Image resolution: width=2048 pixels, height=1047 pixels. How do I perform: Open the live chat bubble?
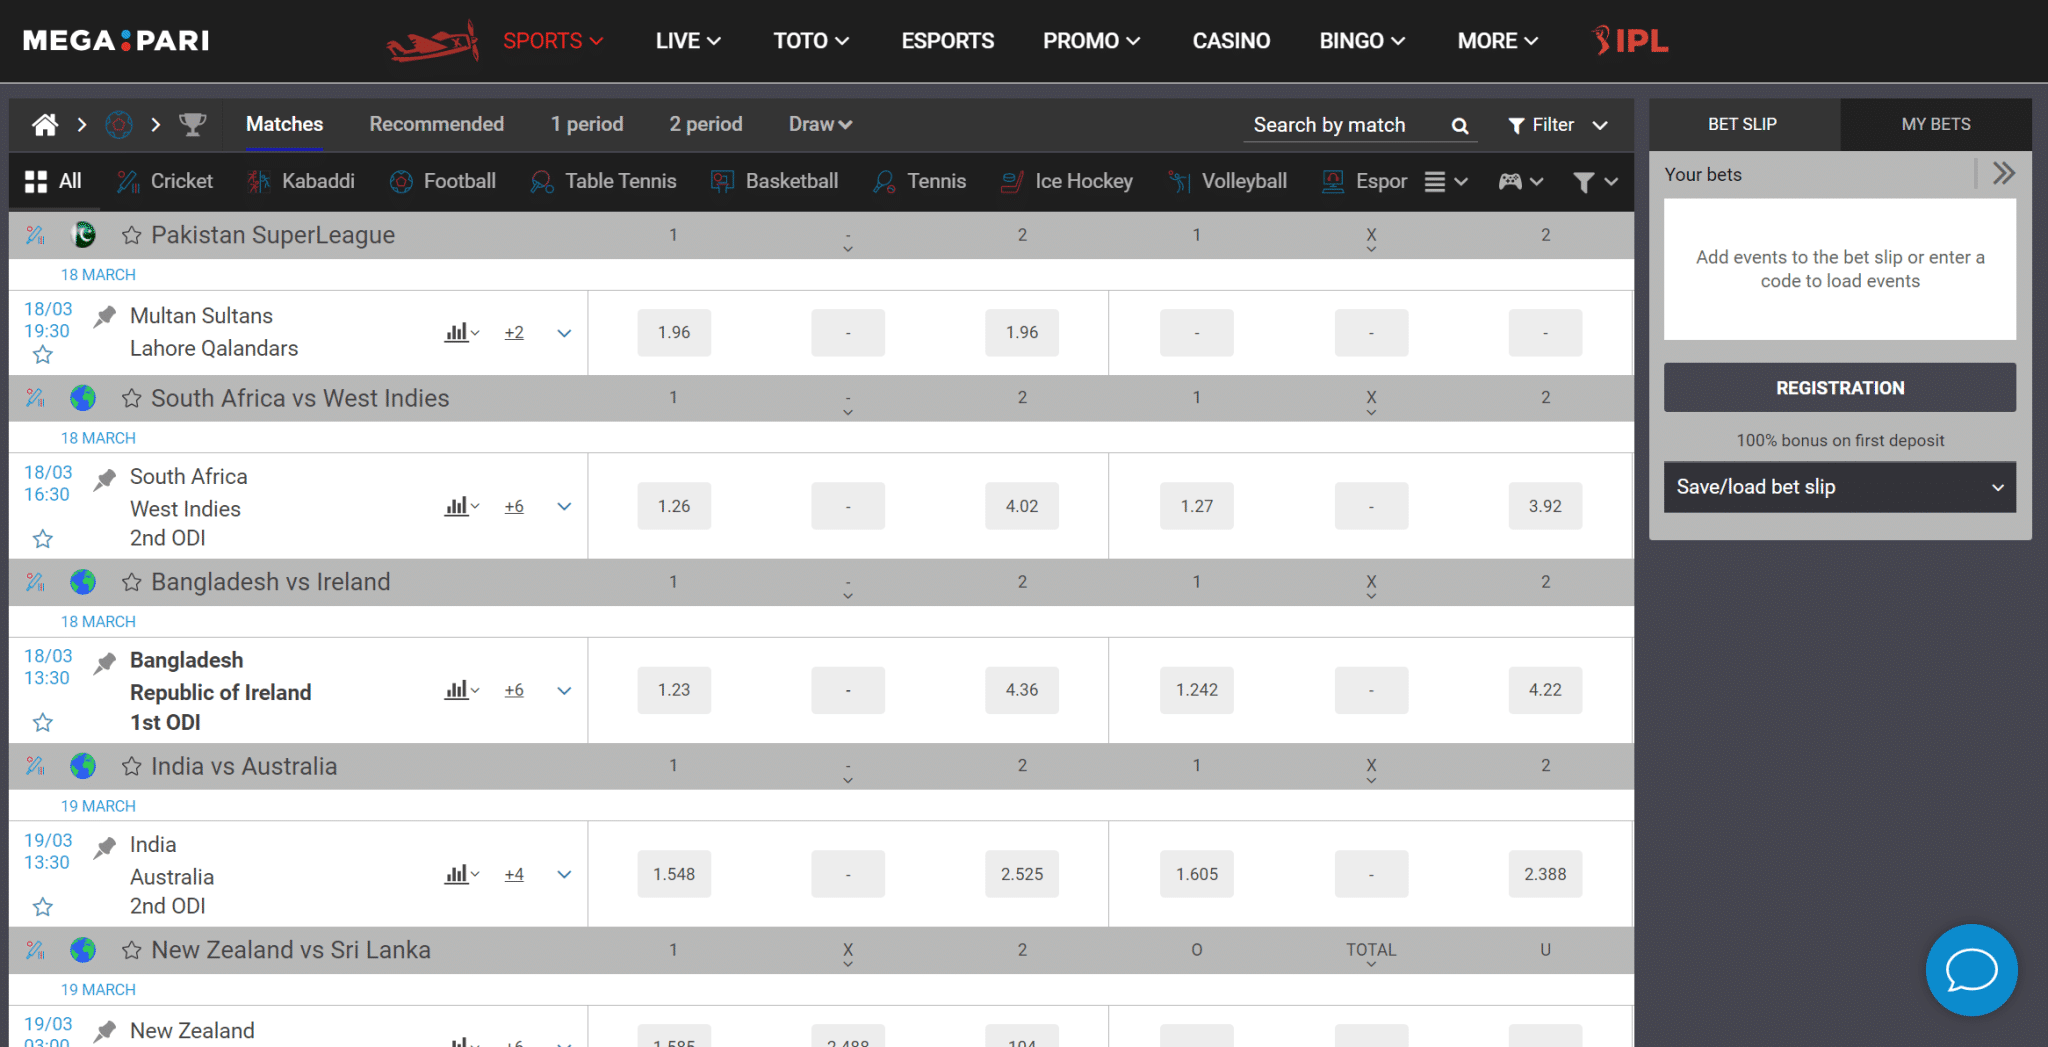(x=1971, y=970)
